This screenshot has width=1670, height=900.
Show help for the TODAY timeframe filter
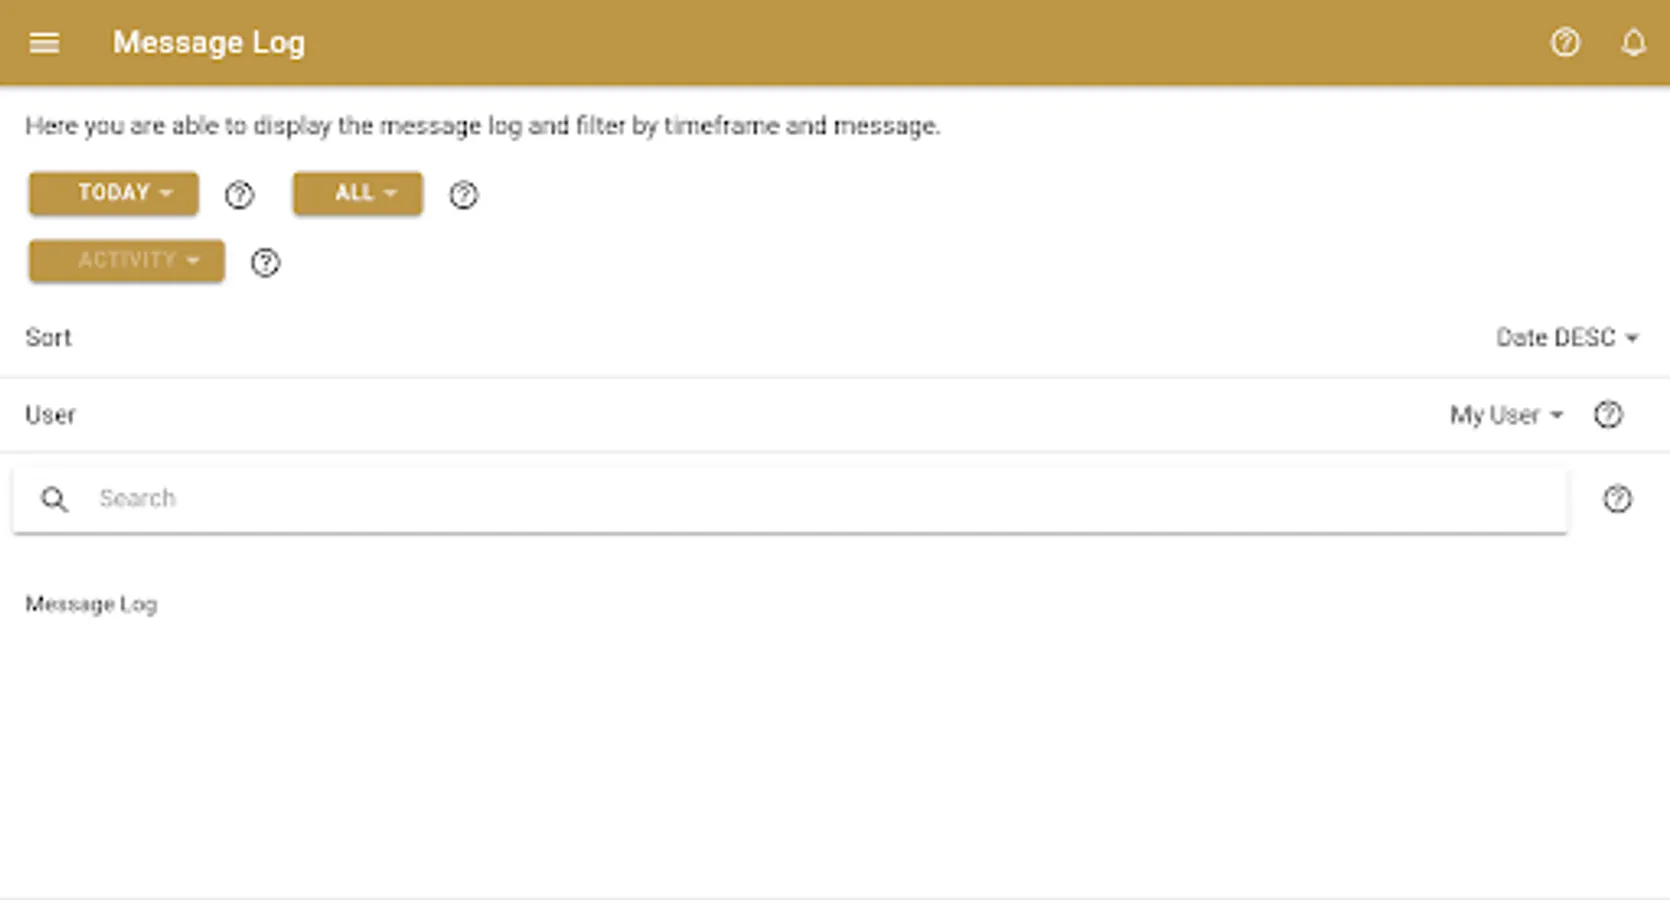(x=239, y=195)
